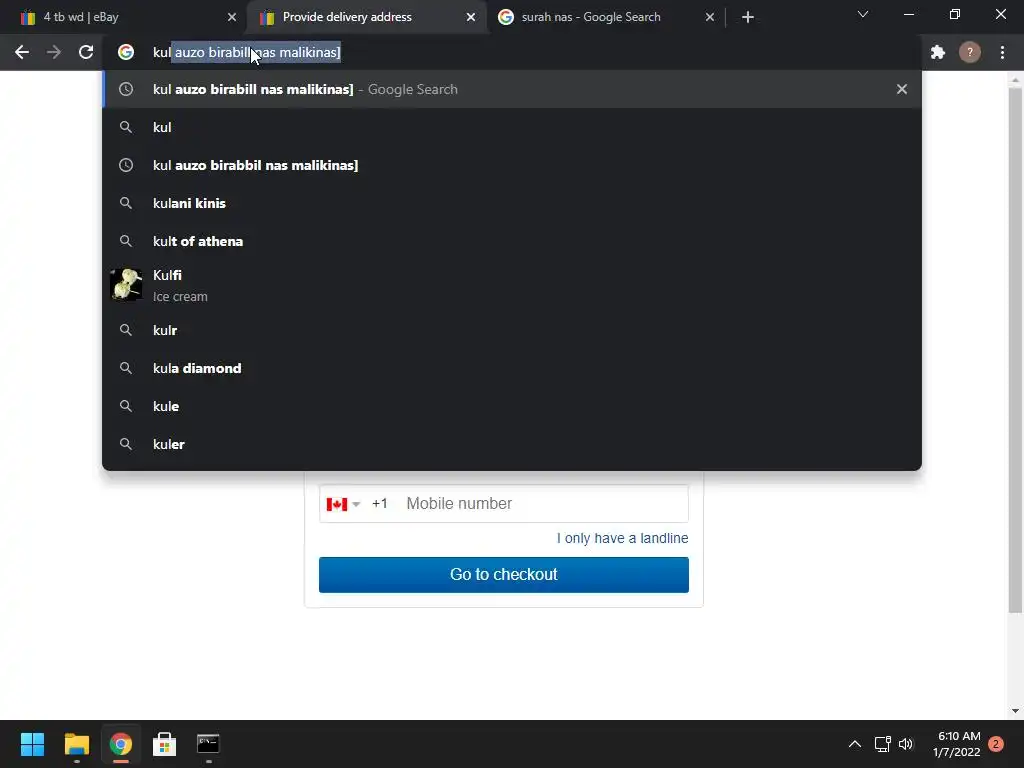The height and width of the screenshot is (768, 1024).
Task: Reload the current page
Action: click(x=86, y=52)
